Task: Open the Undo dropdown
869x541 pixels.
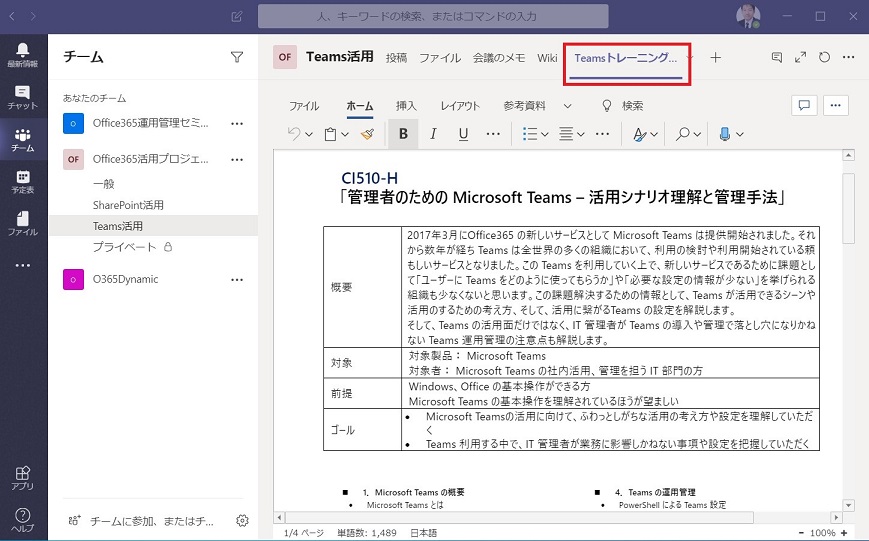Action: (x=309, y=134)
